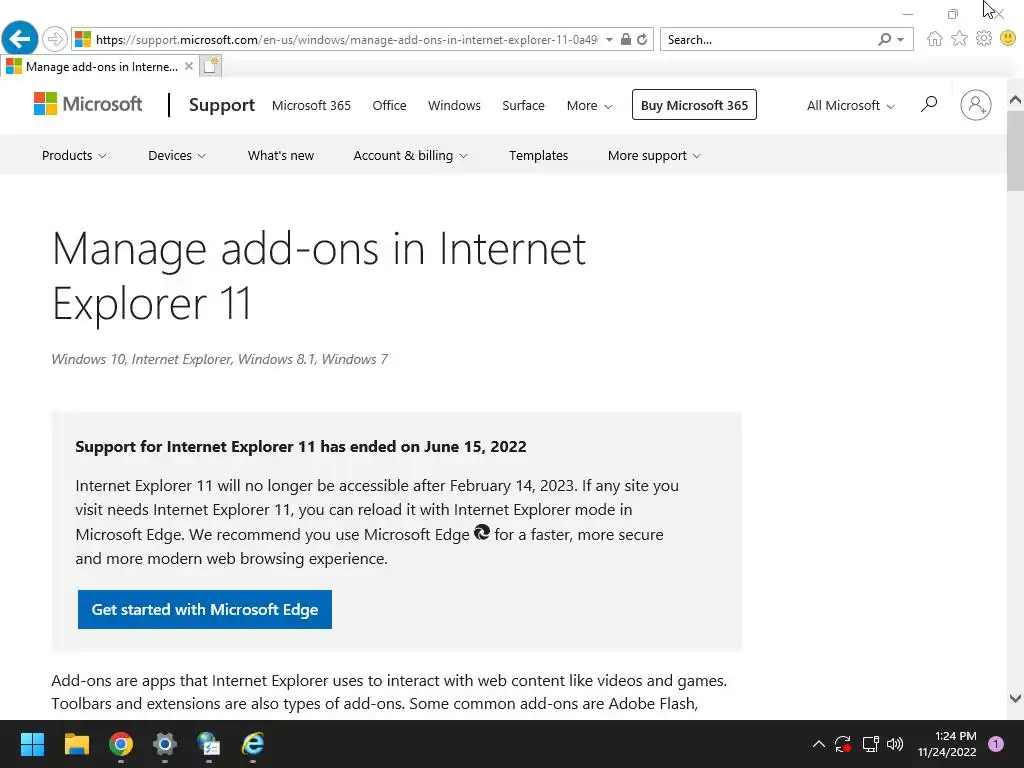Open Templates in the sub-navigation
Screen dimensions: 1024x768
(x=539, y=155)
